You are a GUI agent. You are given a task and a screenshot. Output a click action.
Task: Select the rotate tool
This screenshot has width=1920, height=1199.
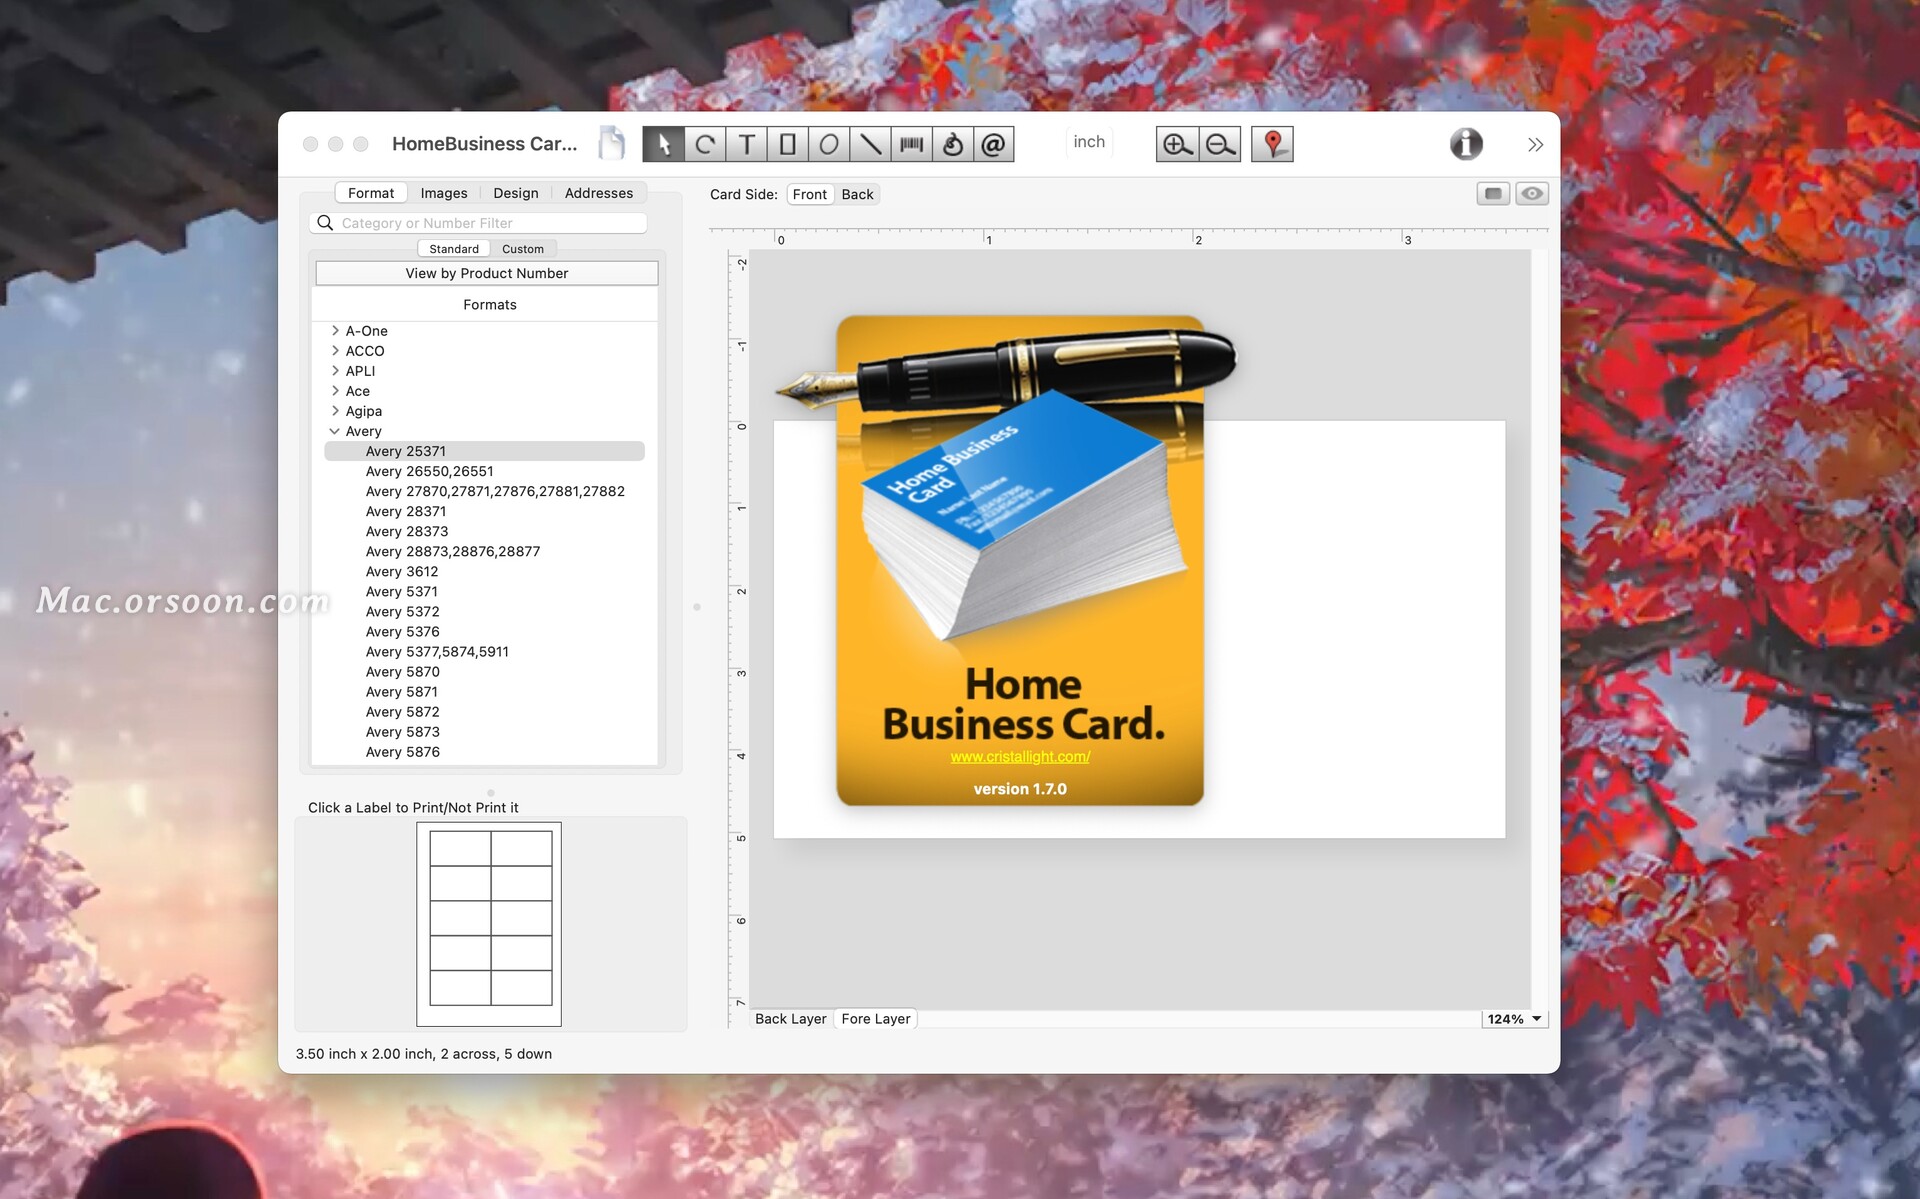pyautogui.click(x=705, y=144)
